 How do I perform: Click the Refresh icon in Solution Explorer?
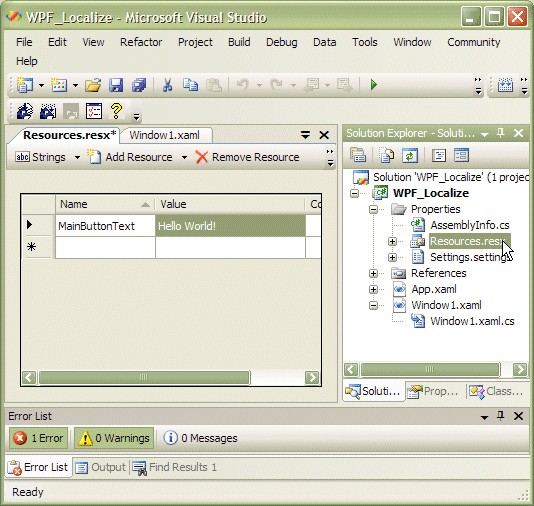pos(410,155)
